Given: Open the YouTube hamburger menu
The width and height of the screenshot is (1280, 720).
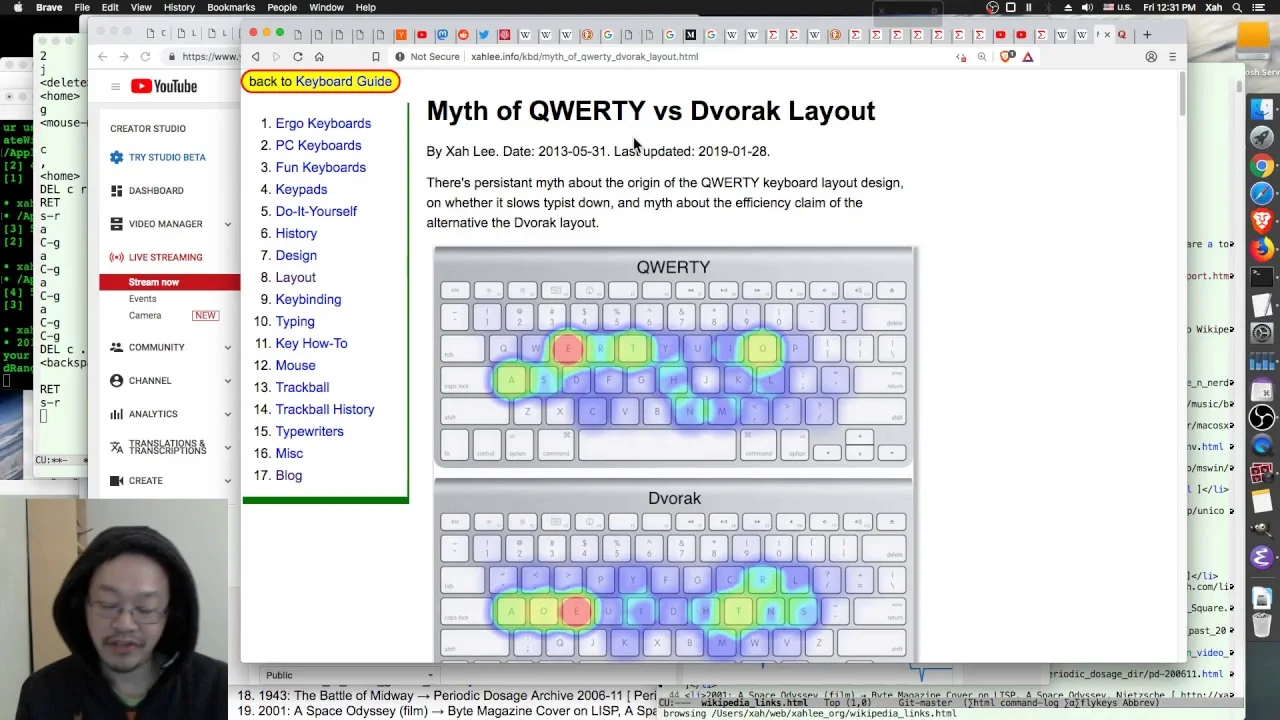Looking at the screenshot, I should tap(116, 87).
